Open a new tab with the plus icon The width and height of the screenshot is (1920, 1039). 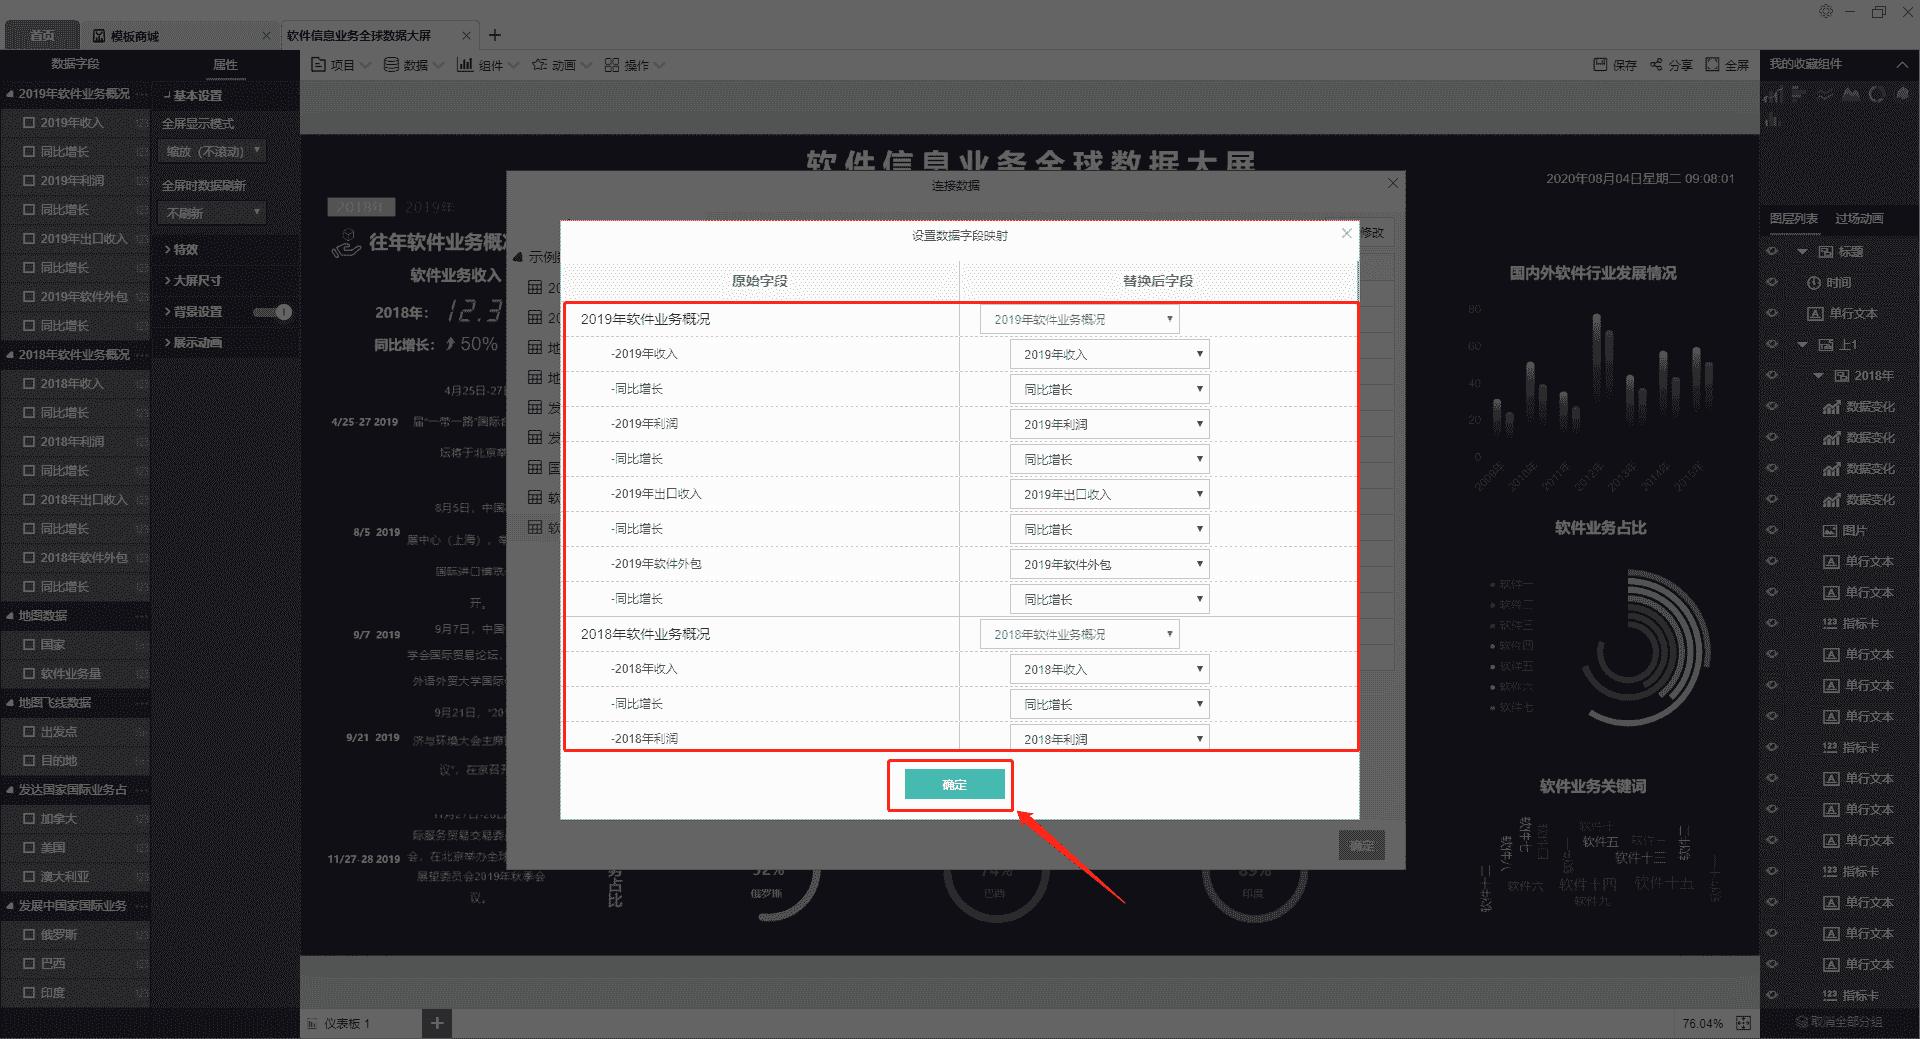[495, 35]
